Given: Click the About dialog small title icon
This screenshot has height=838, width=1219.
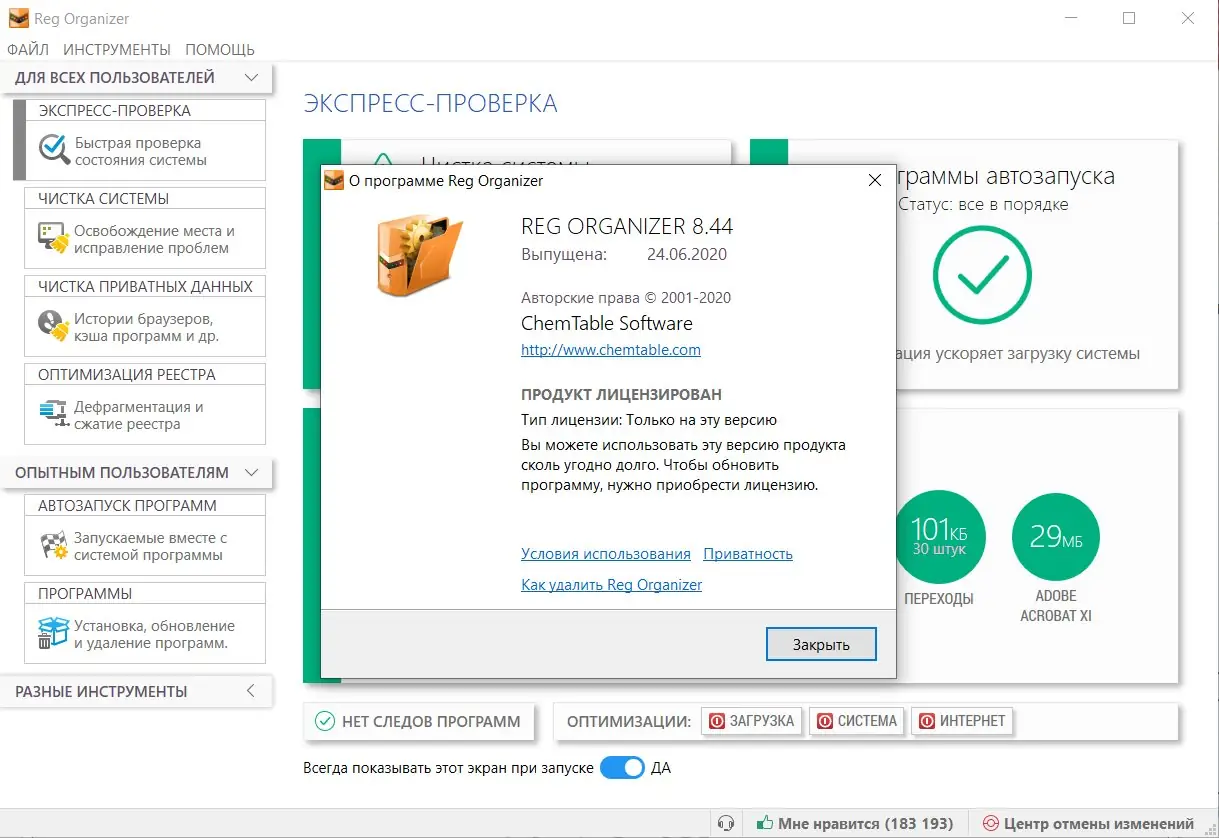Looking at the screenshot, I should (x=334, y=181).
